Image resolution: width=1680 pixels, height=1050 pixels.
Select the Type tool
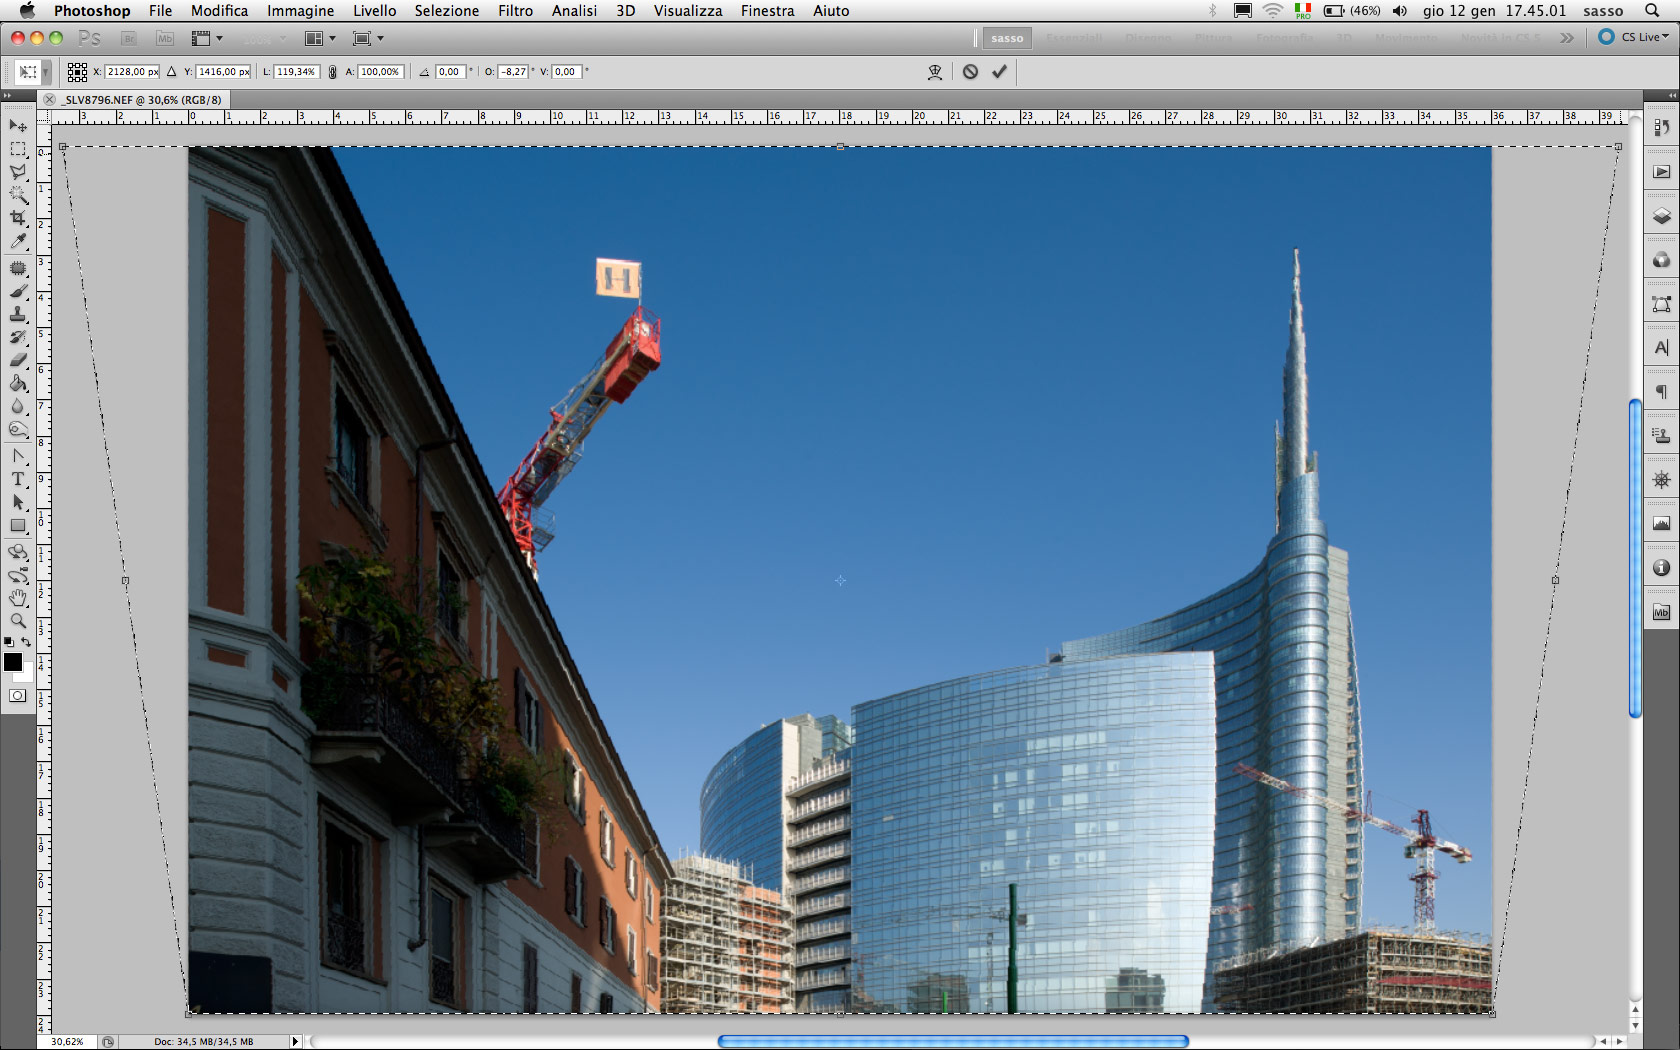[x=18, y=479]
